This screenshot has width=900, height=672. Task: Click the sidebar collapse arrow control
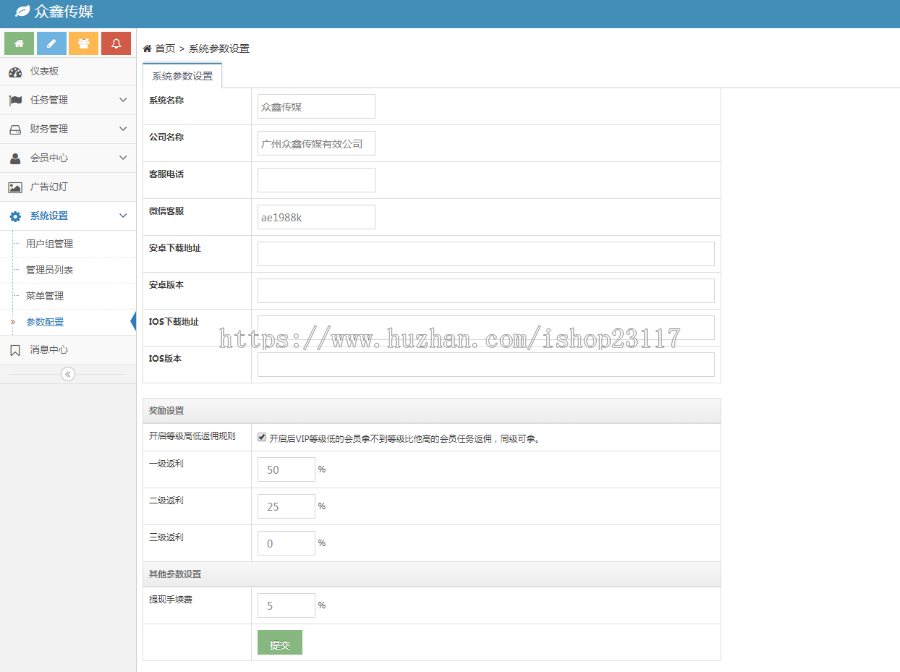(x=67, y=373)
